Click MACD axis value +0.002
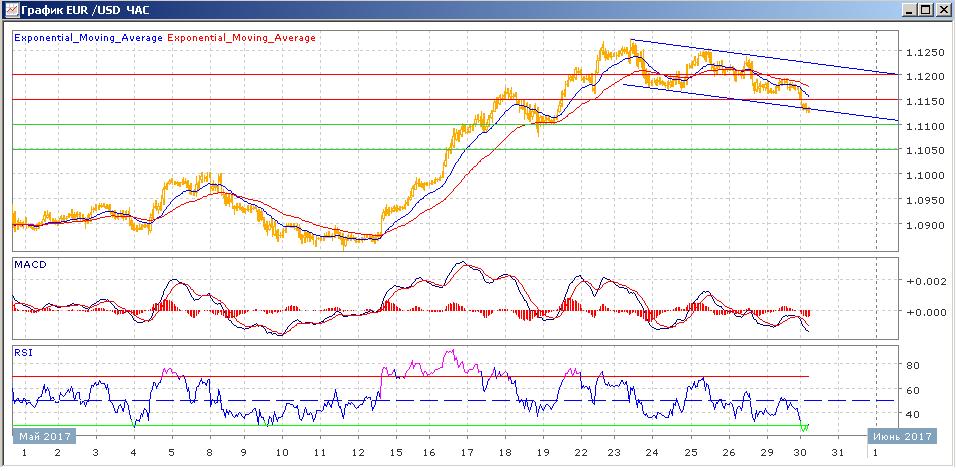The image size is (956, 471). click(926, 281)
